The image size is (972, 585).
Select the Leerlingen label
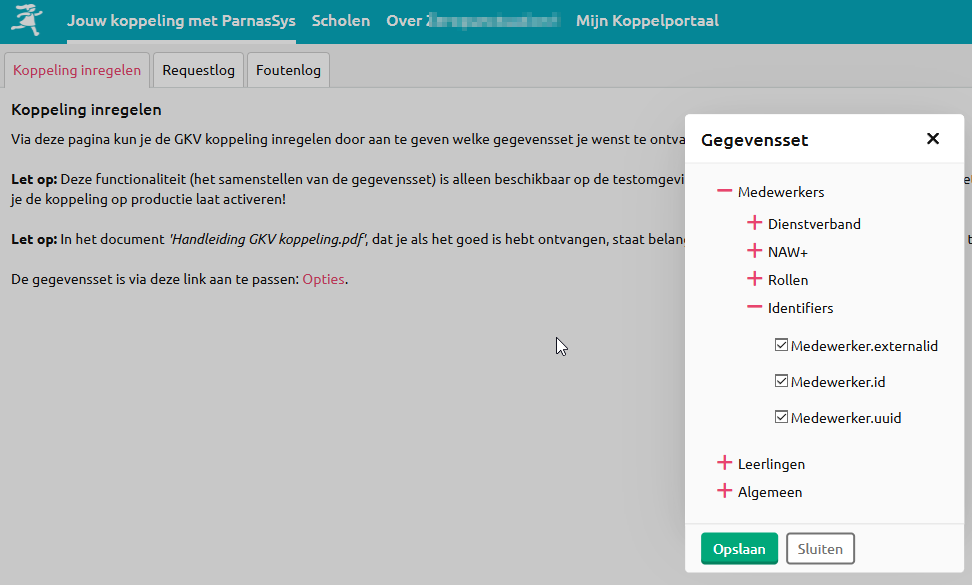click(771, 464)
